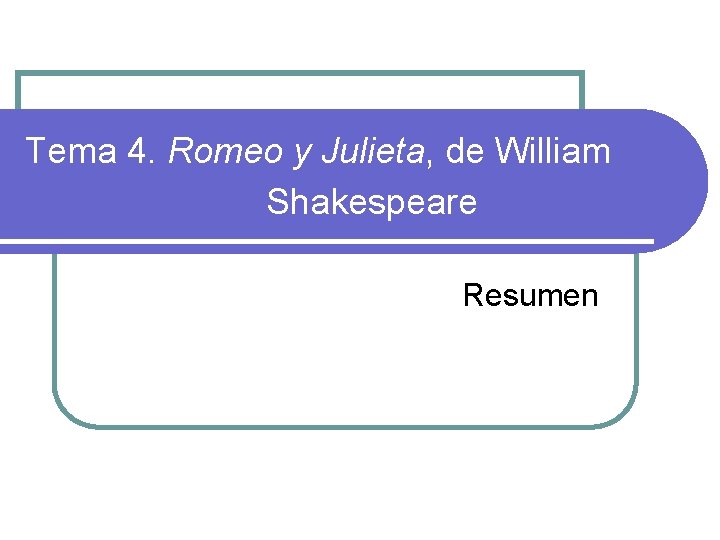Click the rounded right end of blue banner
Screen dimensions: 720x540
click(690, 180)
